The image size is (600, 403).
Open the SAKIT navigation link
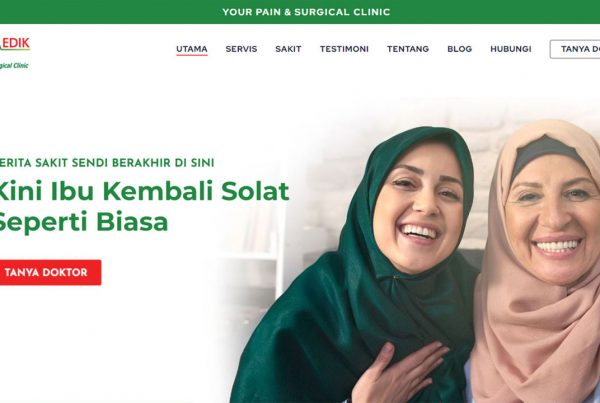pyautogui.click(x=288, y=49)
